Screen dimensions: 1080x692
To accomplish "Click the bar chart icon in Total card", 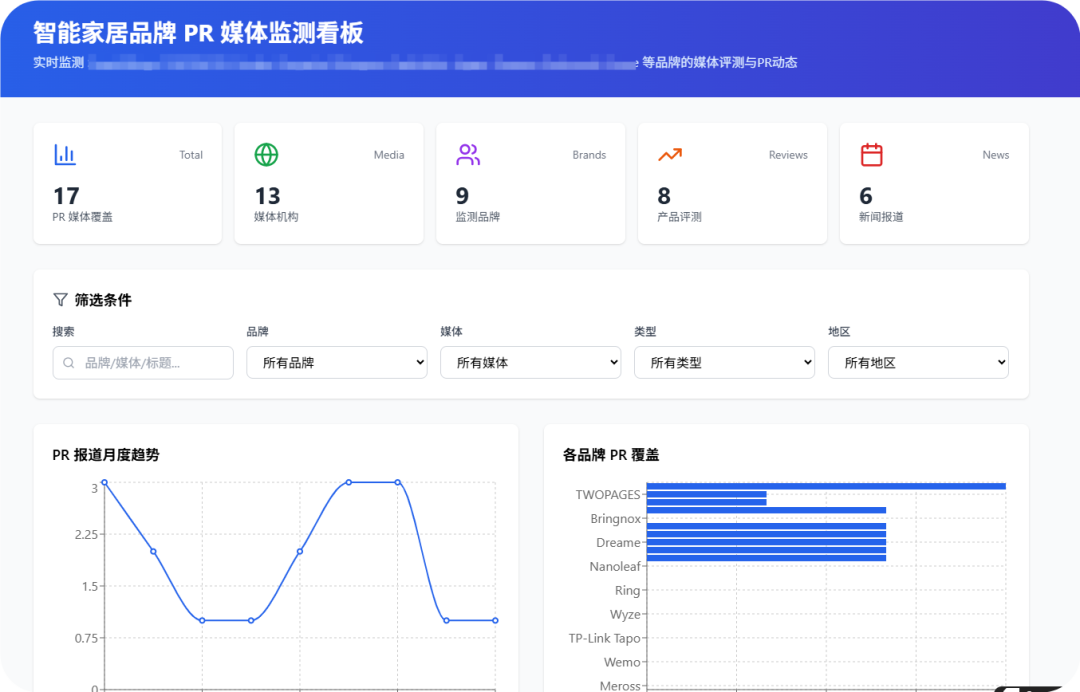I will [65, 155].
